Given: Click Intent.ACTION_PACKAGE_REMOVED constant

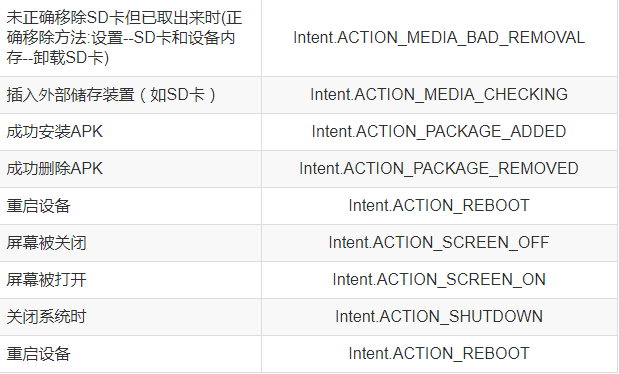Looking at the screenshot, I should [x=439, y=169].
